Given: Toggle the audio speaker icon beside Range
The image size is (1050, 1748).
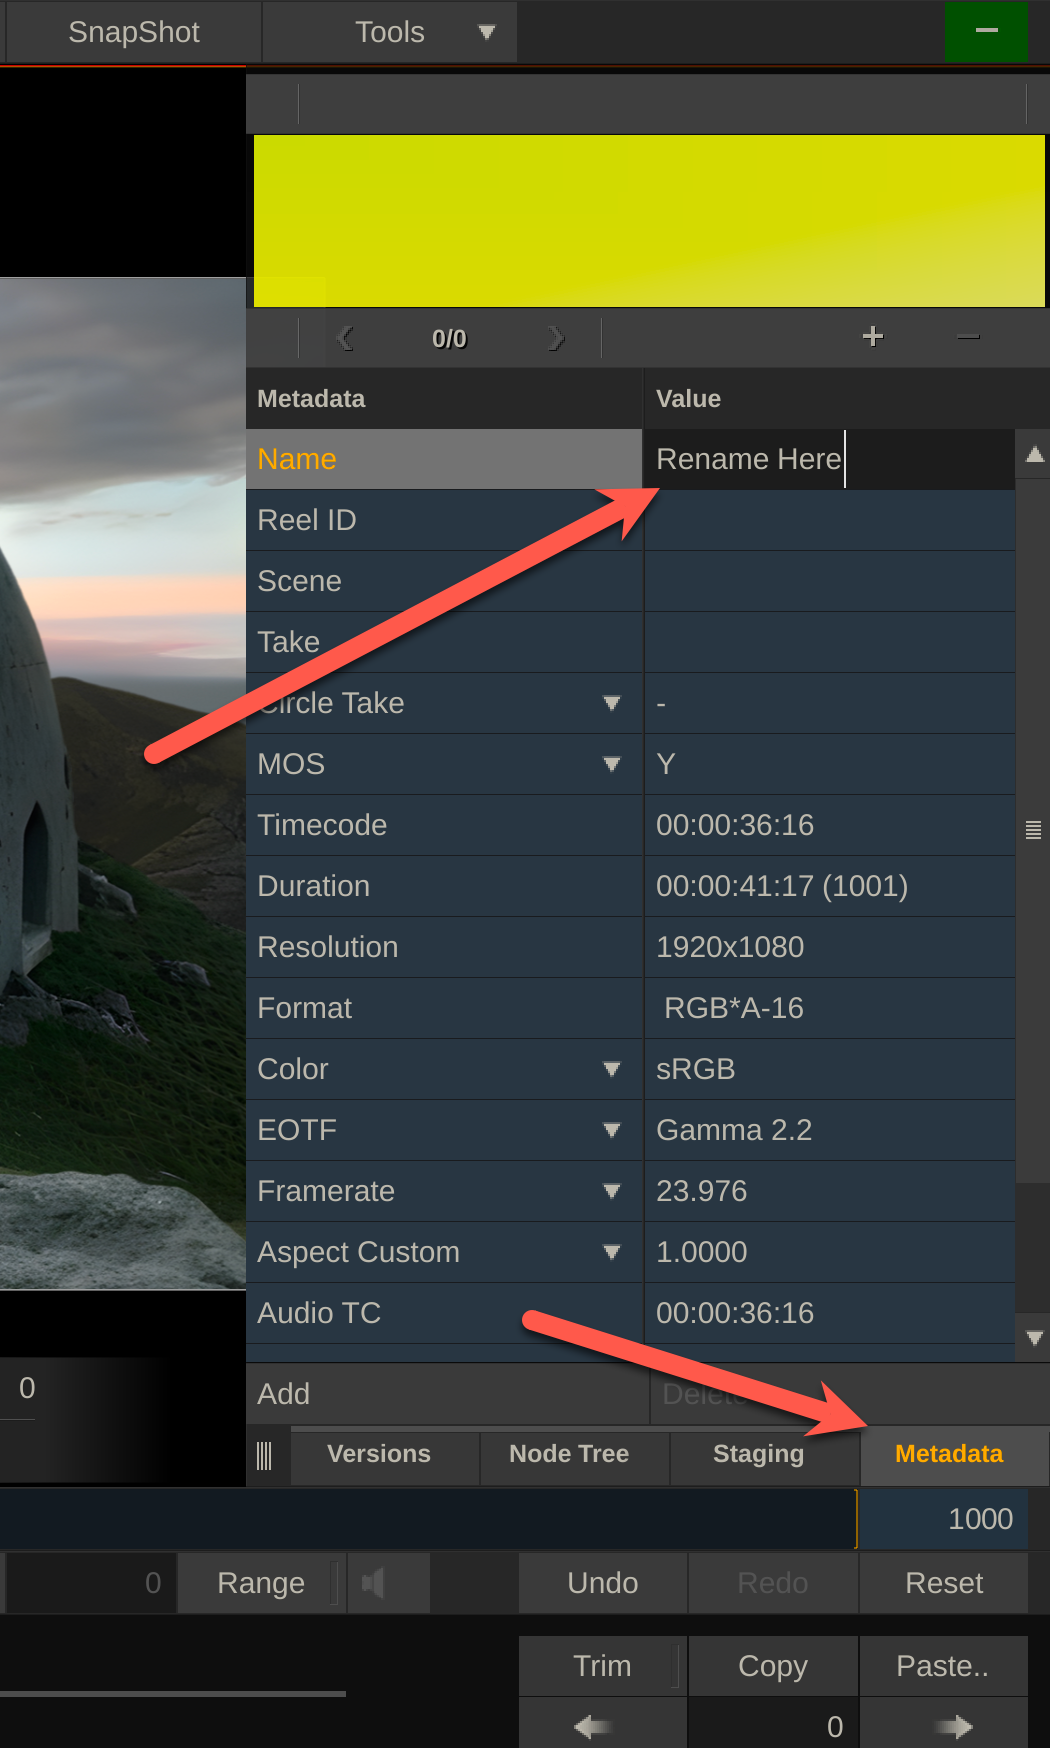Looking at the screenshot, I should click(x=373, y=1583).
